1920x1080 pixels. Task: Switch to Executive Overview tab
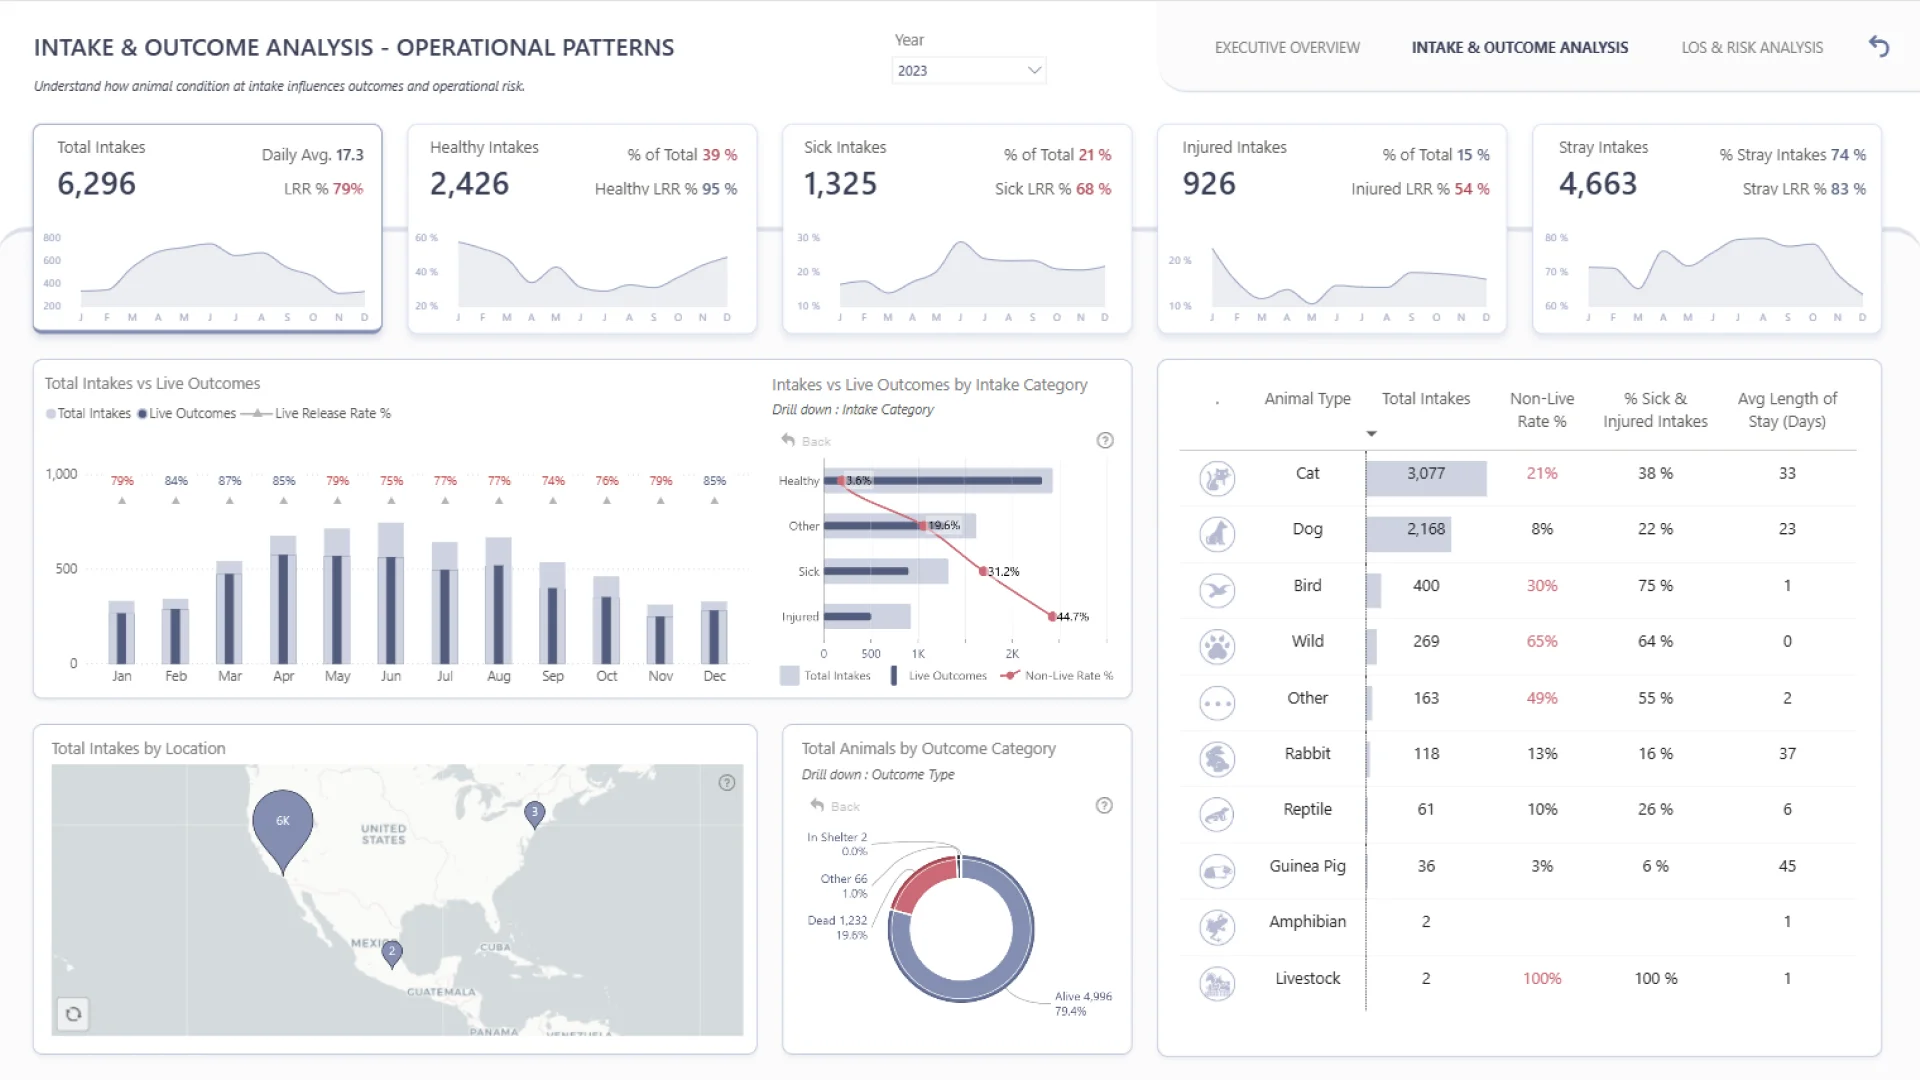[1287, 47]
